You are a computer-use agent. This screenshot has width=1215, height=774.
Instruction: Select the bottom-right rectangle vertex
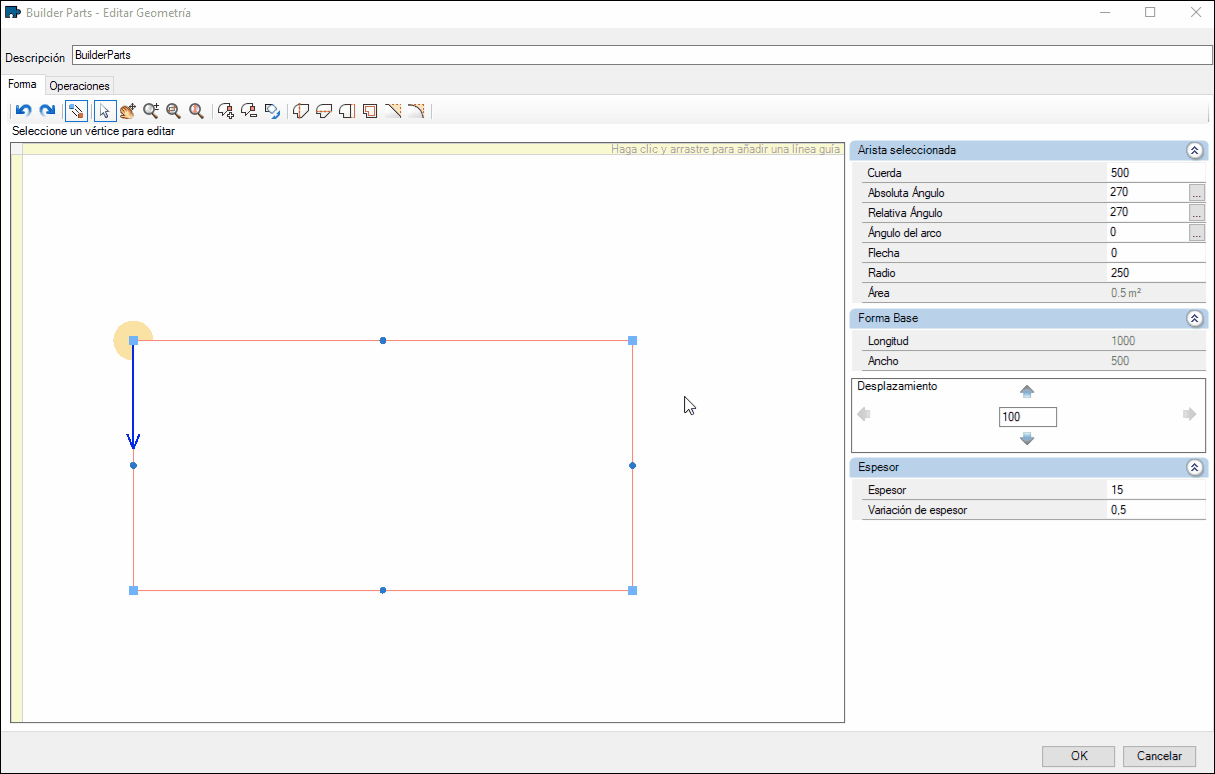click(x=633, y=591)
